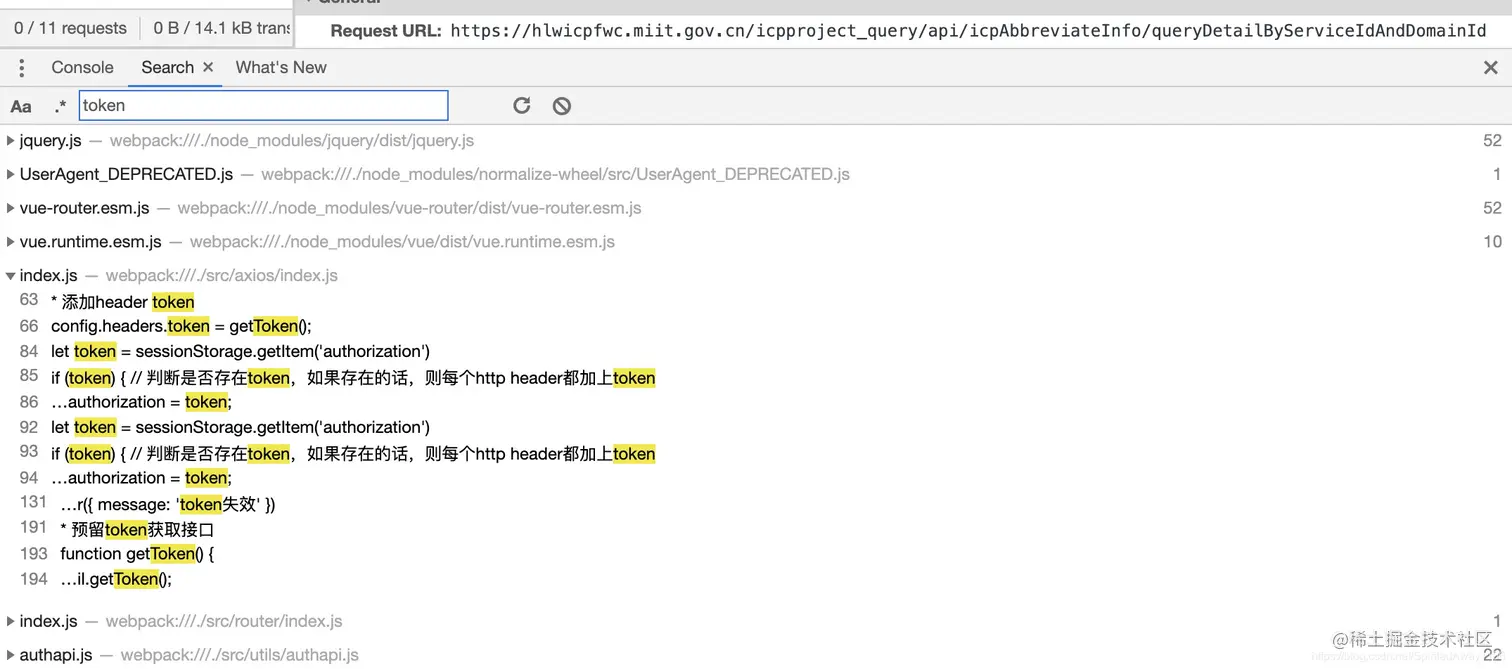Open the DevTools three-dot menu
Screen dimensions: 1512x669
(21, 67)
